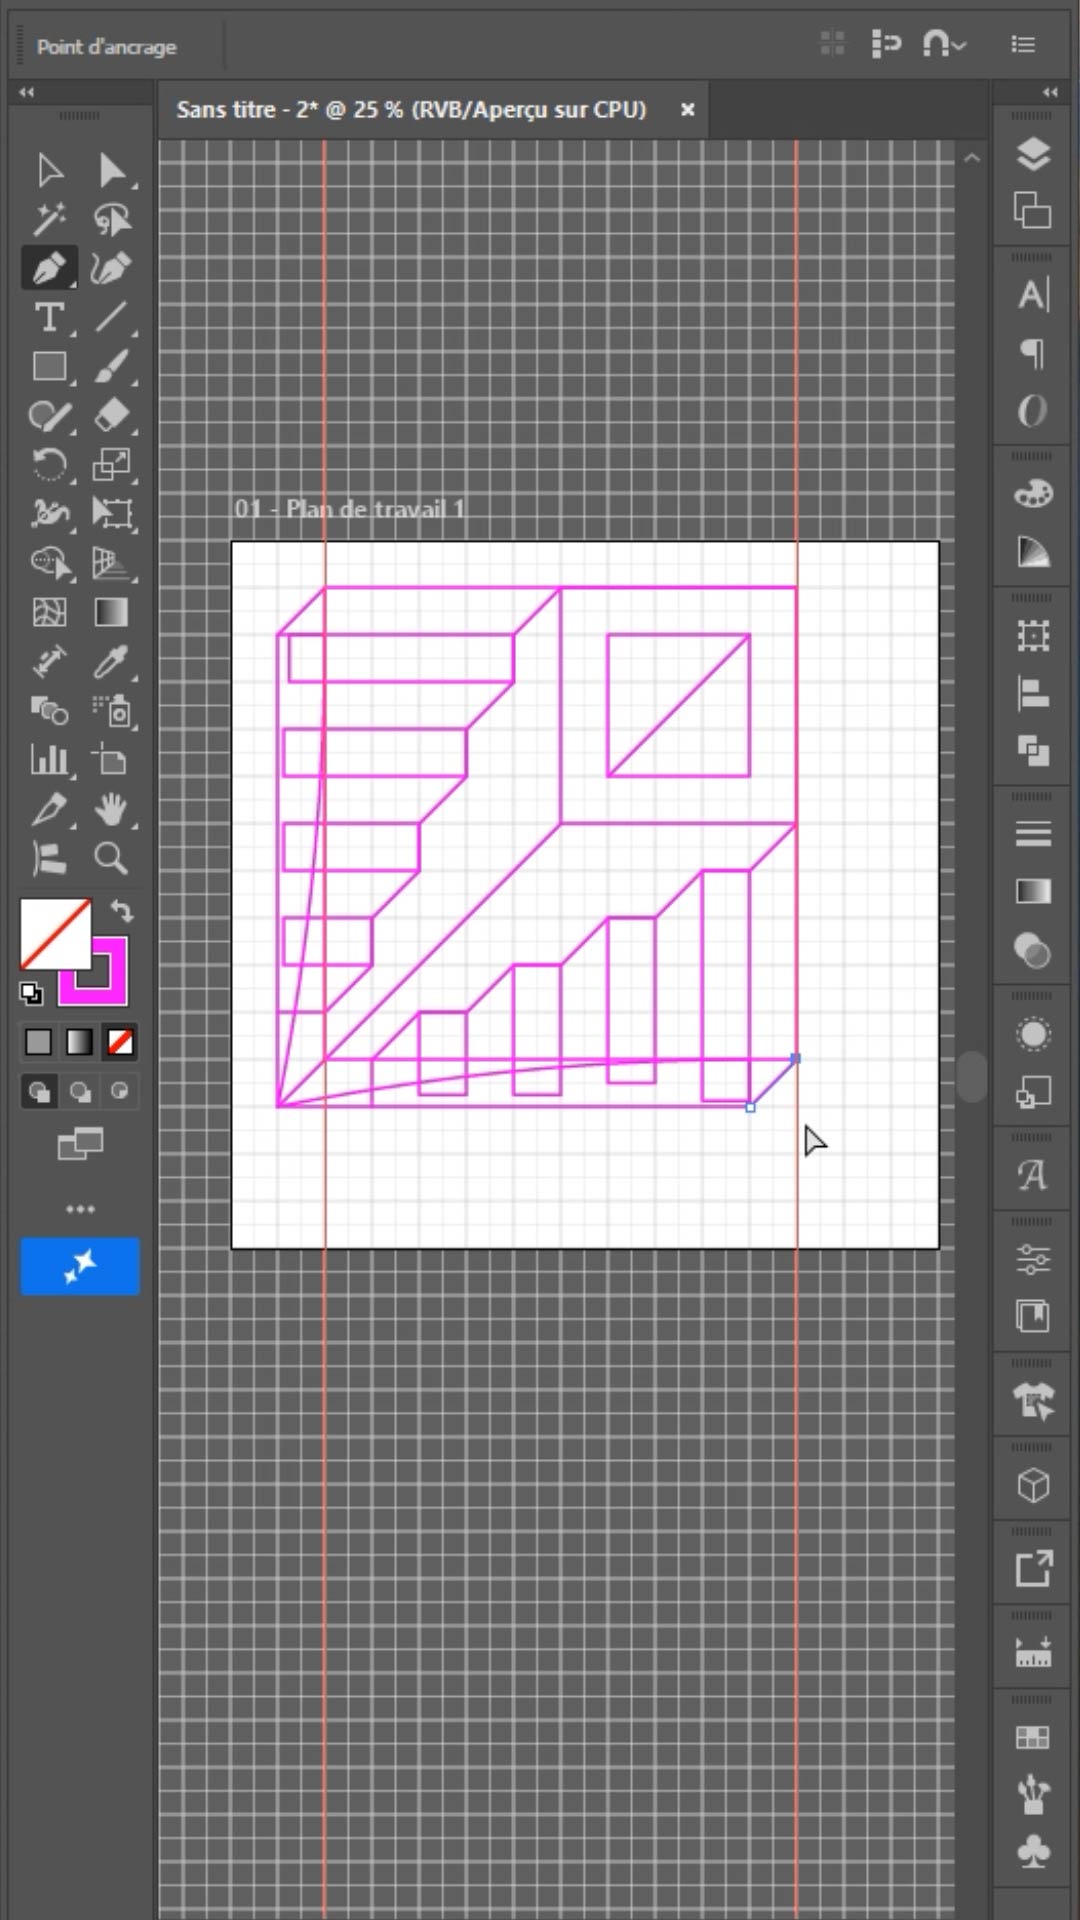Image resolution: width=1080 pixels, height=1920 pixels.
Task: Open the Transform panel
Action: [x=1033, y=635]
